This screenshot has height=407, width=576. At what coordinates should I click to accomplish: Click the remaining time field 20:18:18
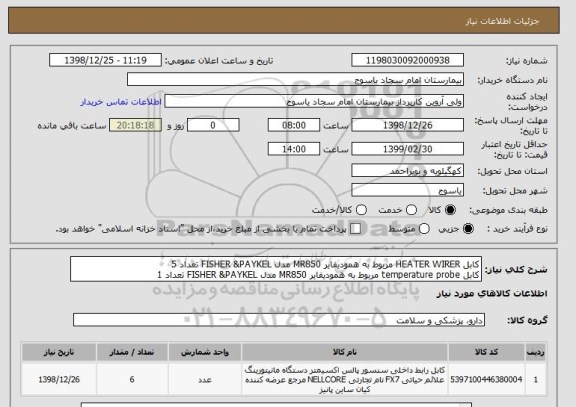(135, 125)
